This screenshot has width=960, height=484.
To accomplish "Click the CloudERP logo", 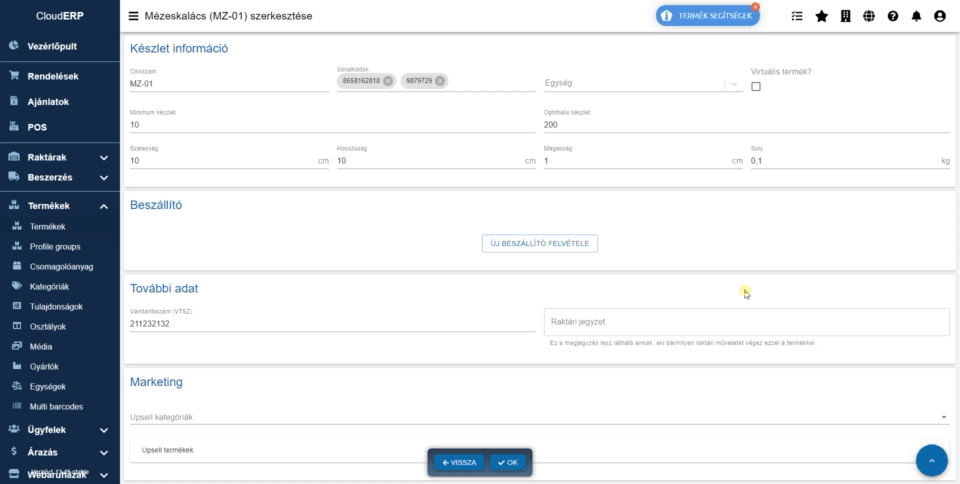I will 60,16.
